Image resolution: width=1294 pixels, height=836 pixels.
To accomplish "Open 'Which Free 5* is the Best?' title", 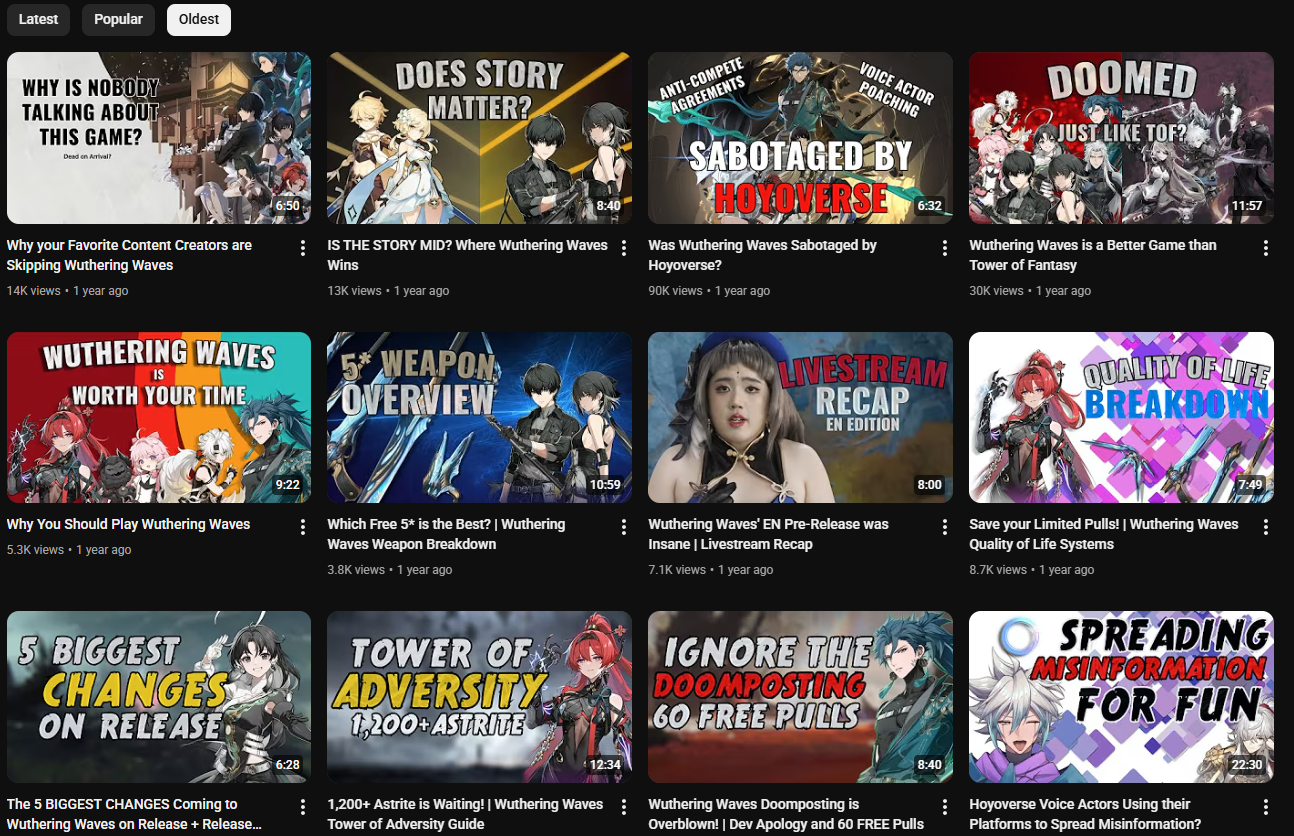I will tap(446, 534).
